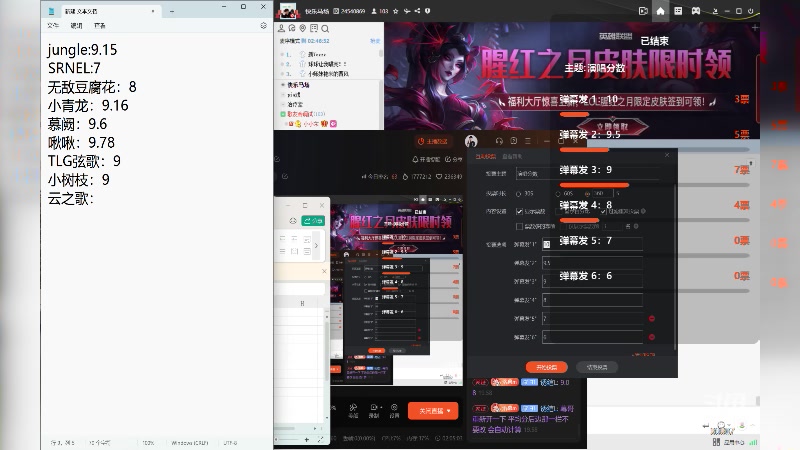
Task: Close the voting settings dialog
Action: coord(667,155)
